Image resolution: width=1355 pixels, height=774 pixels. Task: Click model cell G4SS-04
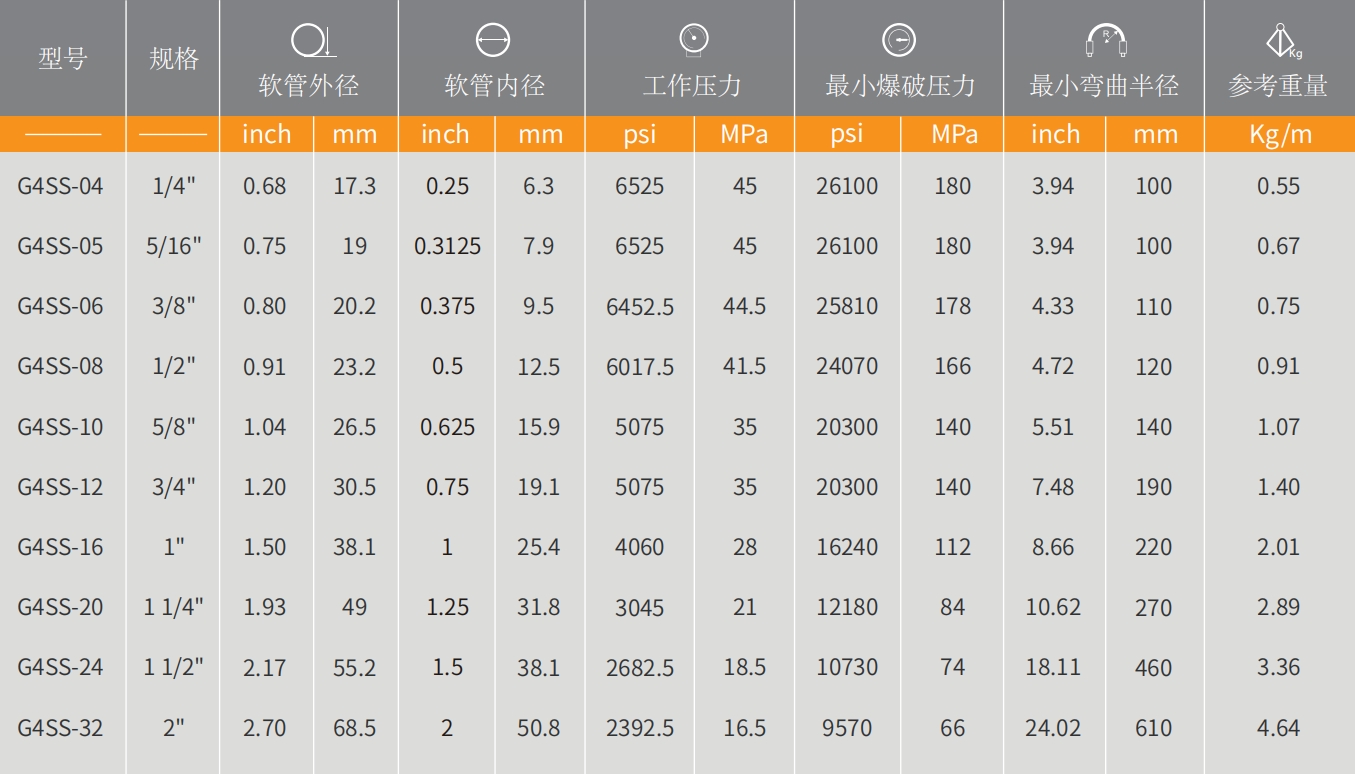[x=61, y=186]
